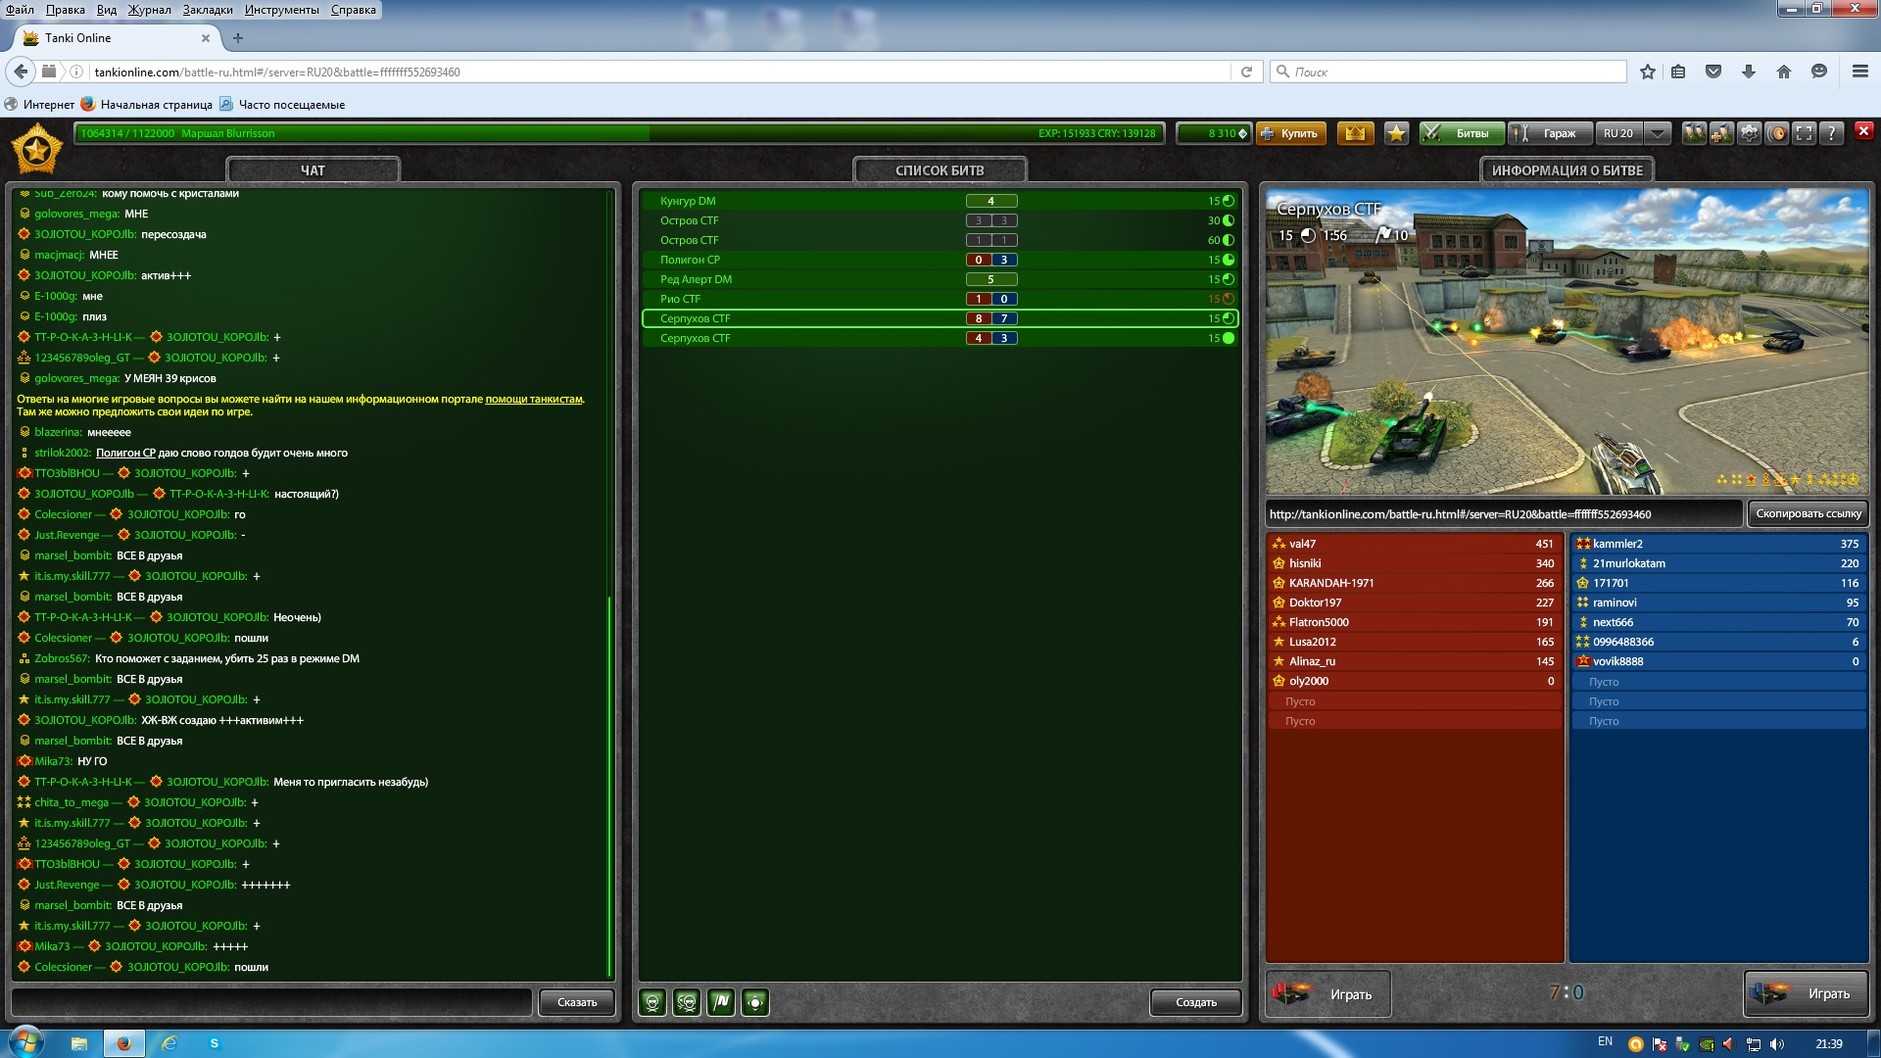This screenshot has height=1058, width=1881.
Task: Toggle the Control Points battle filter
Action: click(755, 1002)
